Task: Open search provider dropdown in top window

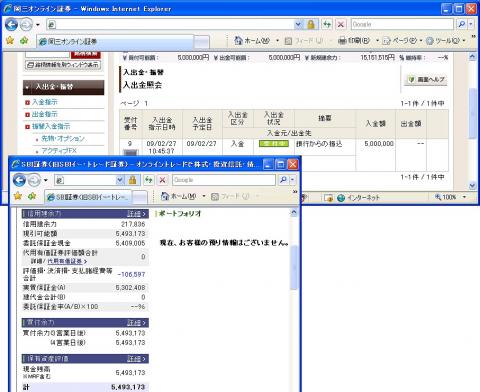Action: pyautogui.click(x=471, y=24)
